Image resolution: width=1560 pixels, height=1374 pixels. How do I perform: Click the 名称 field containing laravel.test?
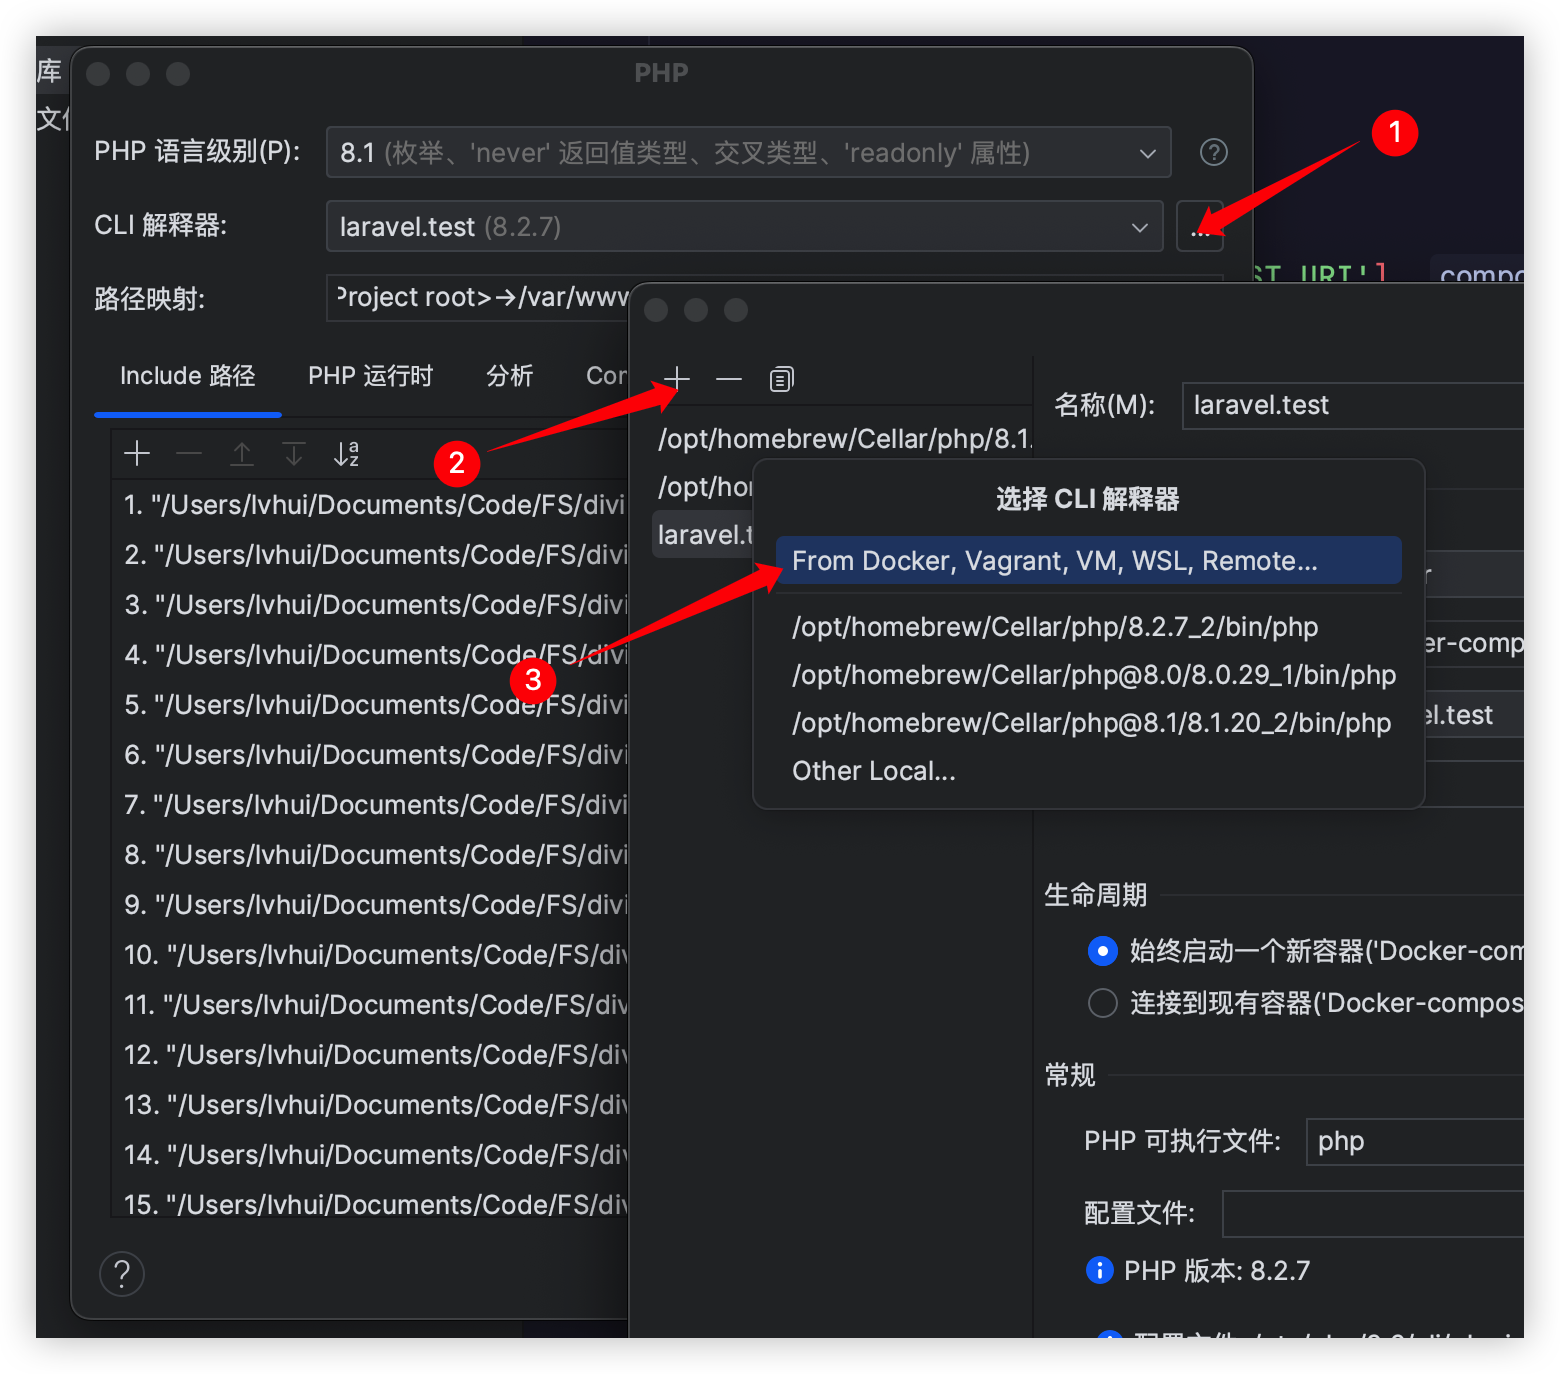click(x=1353, y=405)
